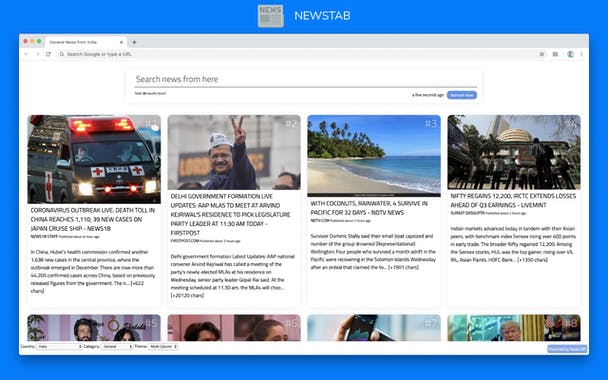
Task: Click the Survivor Dominic Stally summary text
Action: (373, 252)
